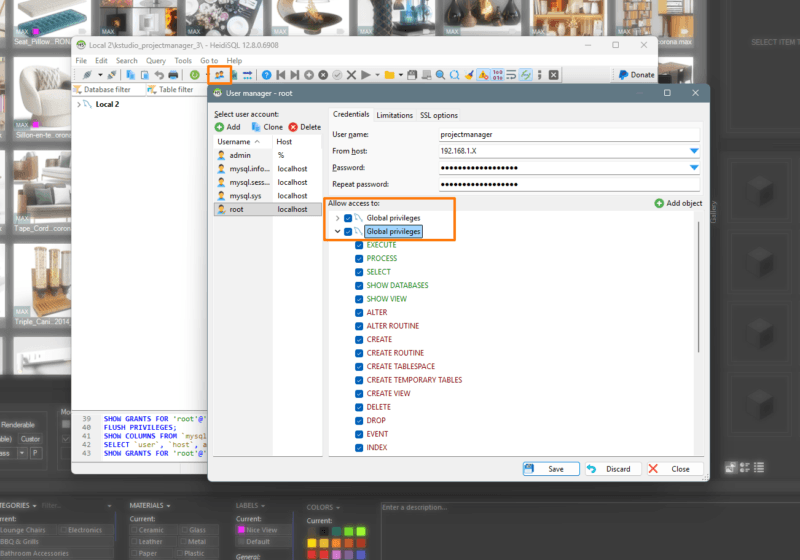
Task: Click the disconnect session toolbar icon
Action: [112, 75]
